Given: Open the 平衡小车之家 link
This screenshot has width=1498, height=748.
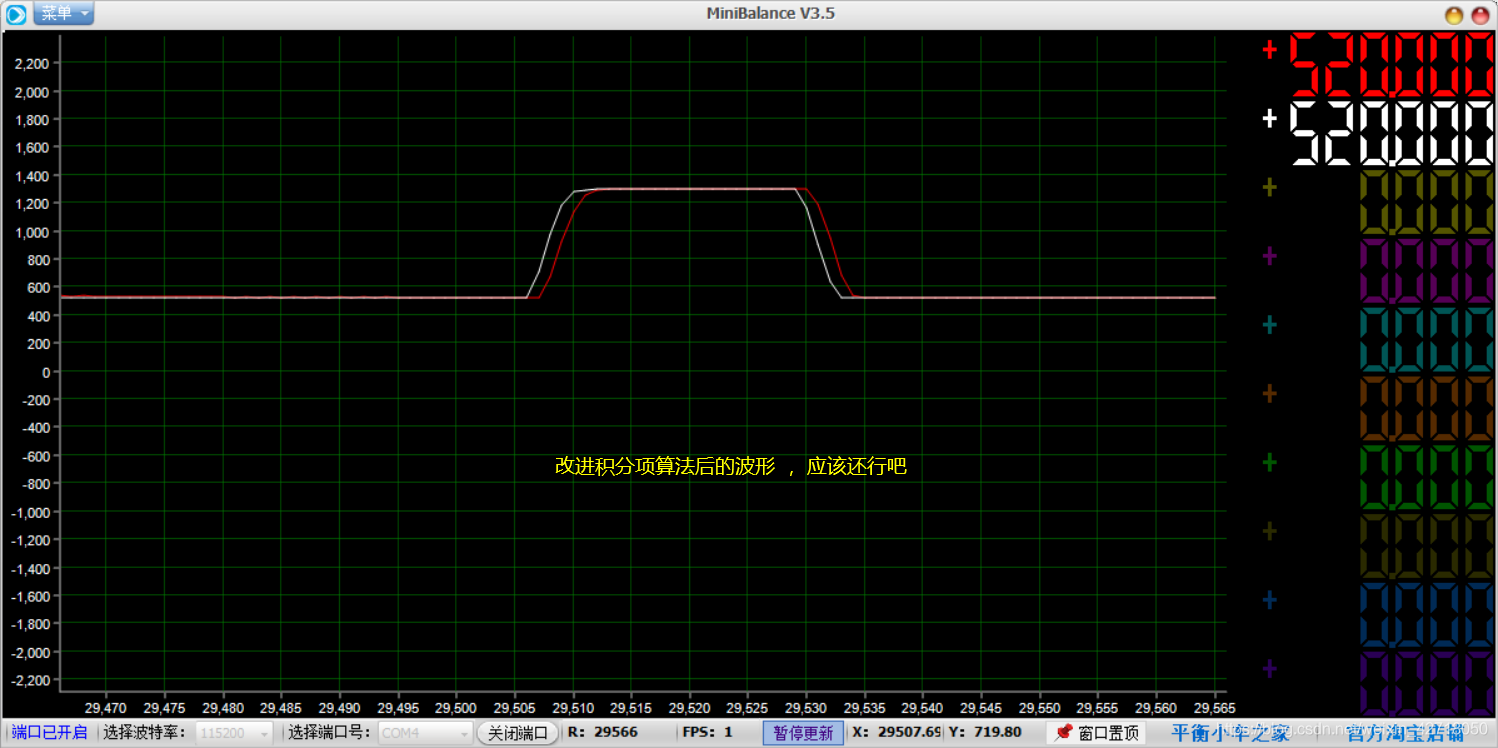Looking at the screenshot, I should point(1230,733).
